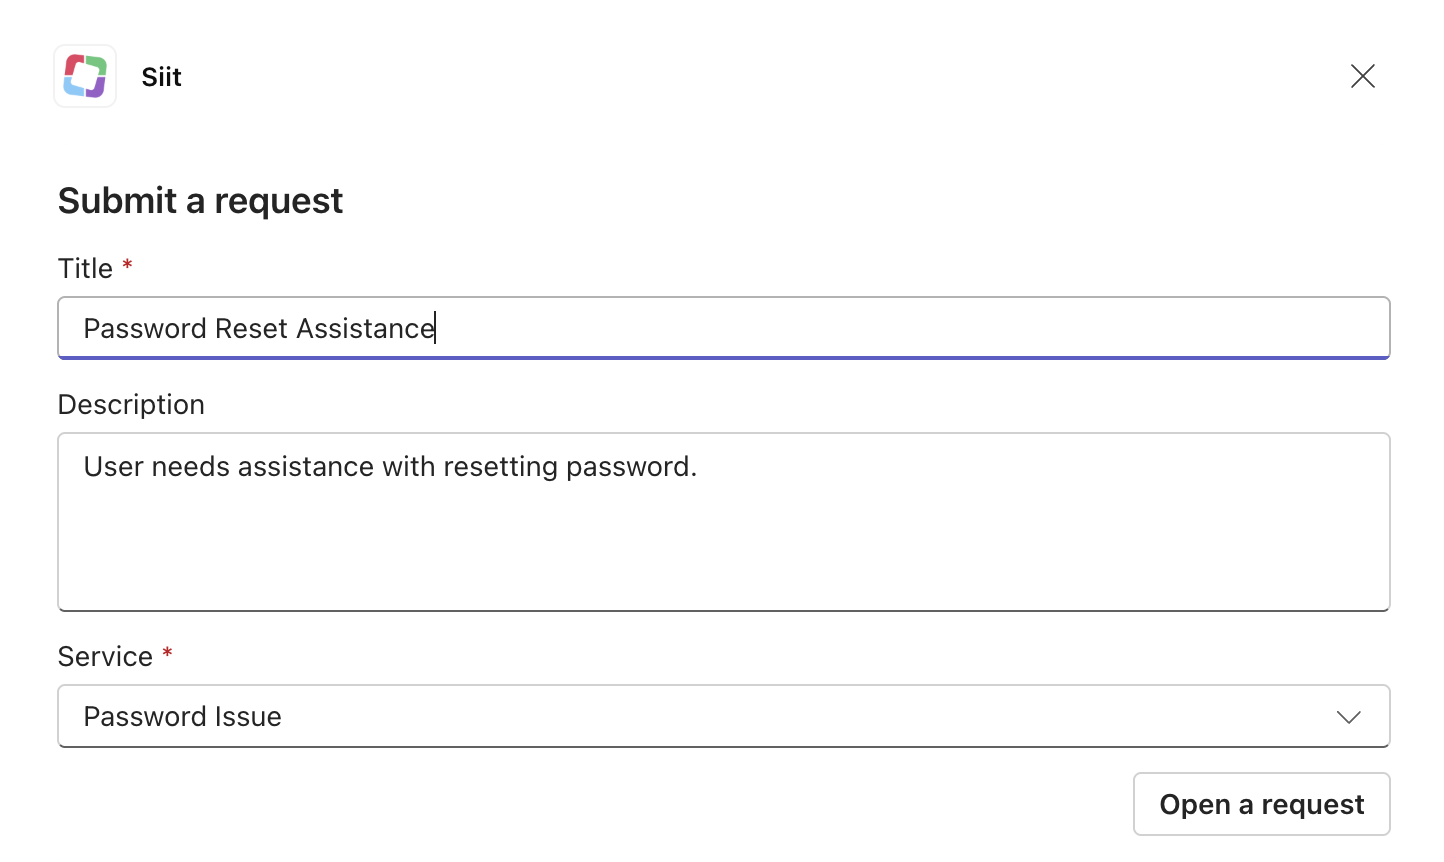Click the Description field label
Viewport: 1444px width, 862px height.
tap(131, 404)
